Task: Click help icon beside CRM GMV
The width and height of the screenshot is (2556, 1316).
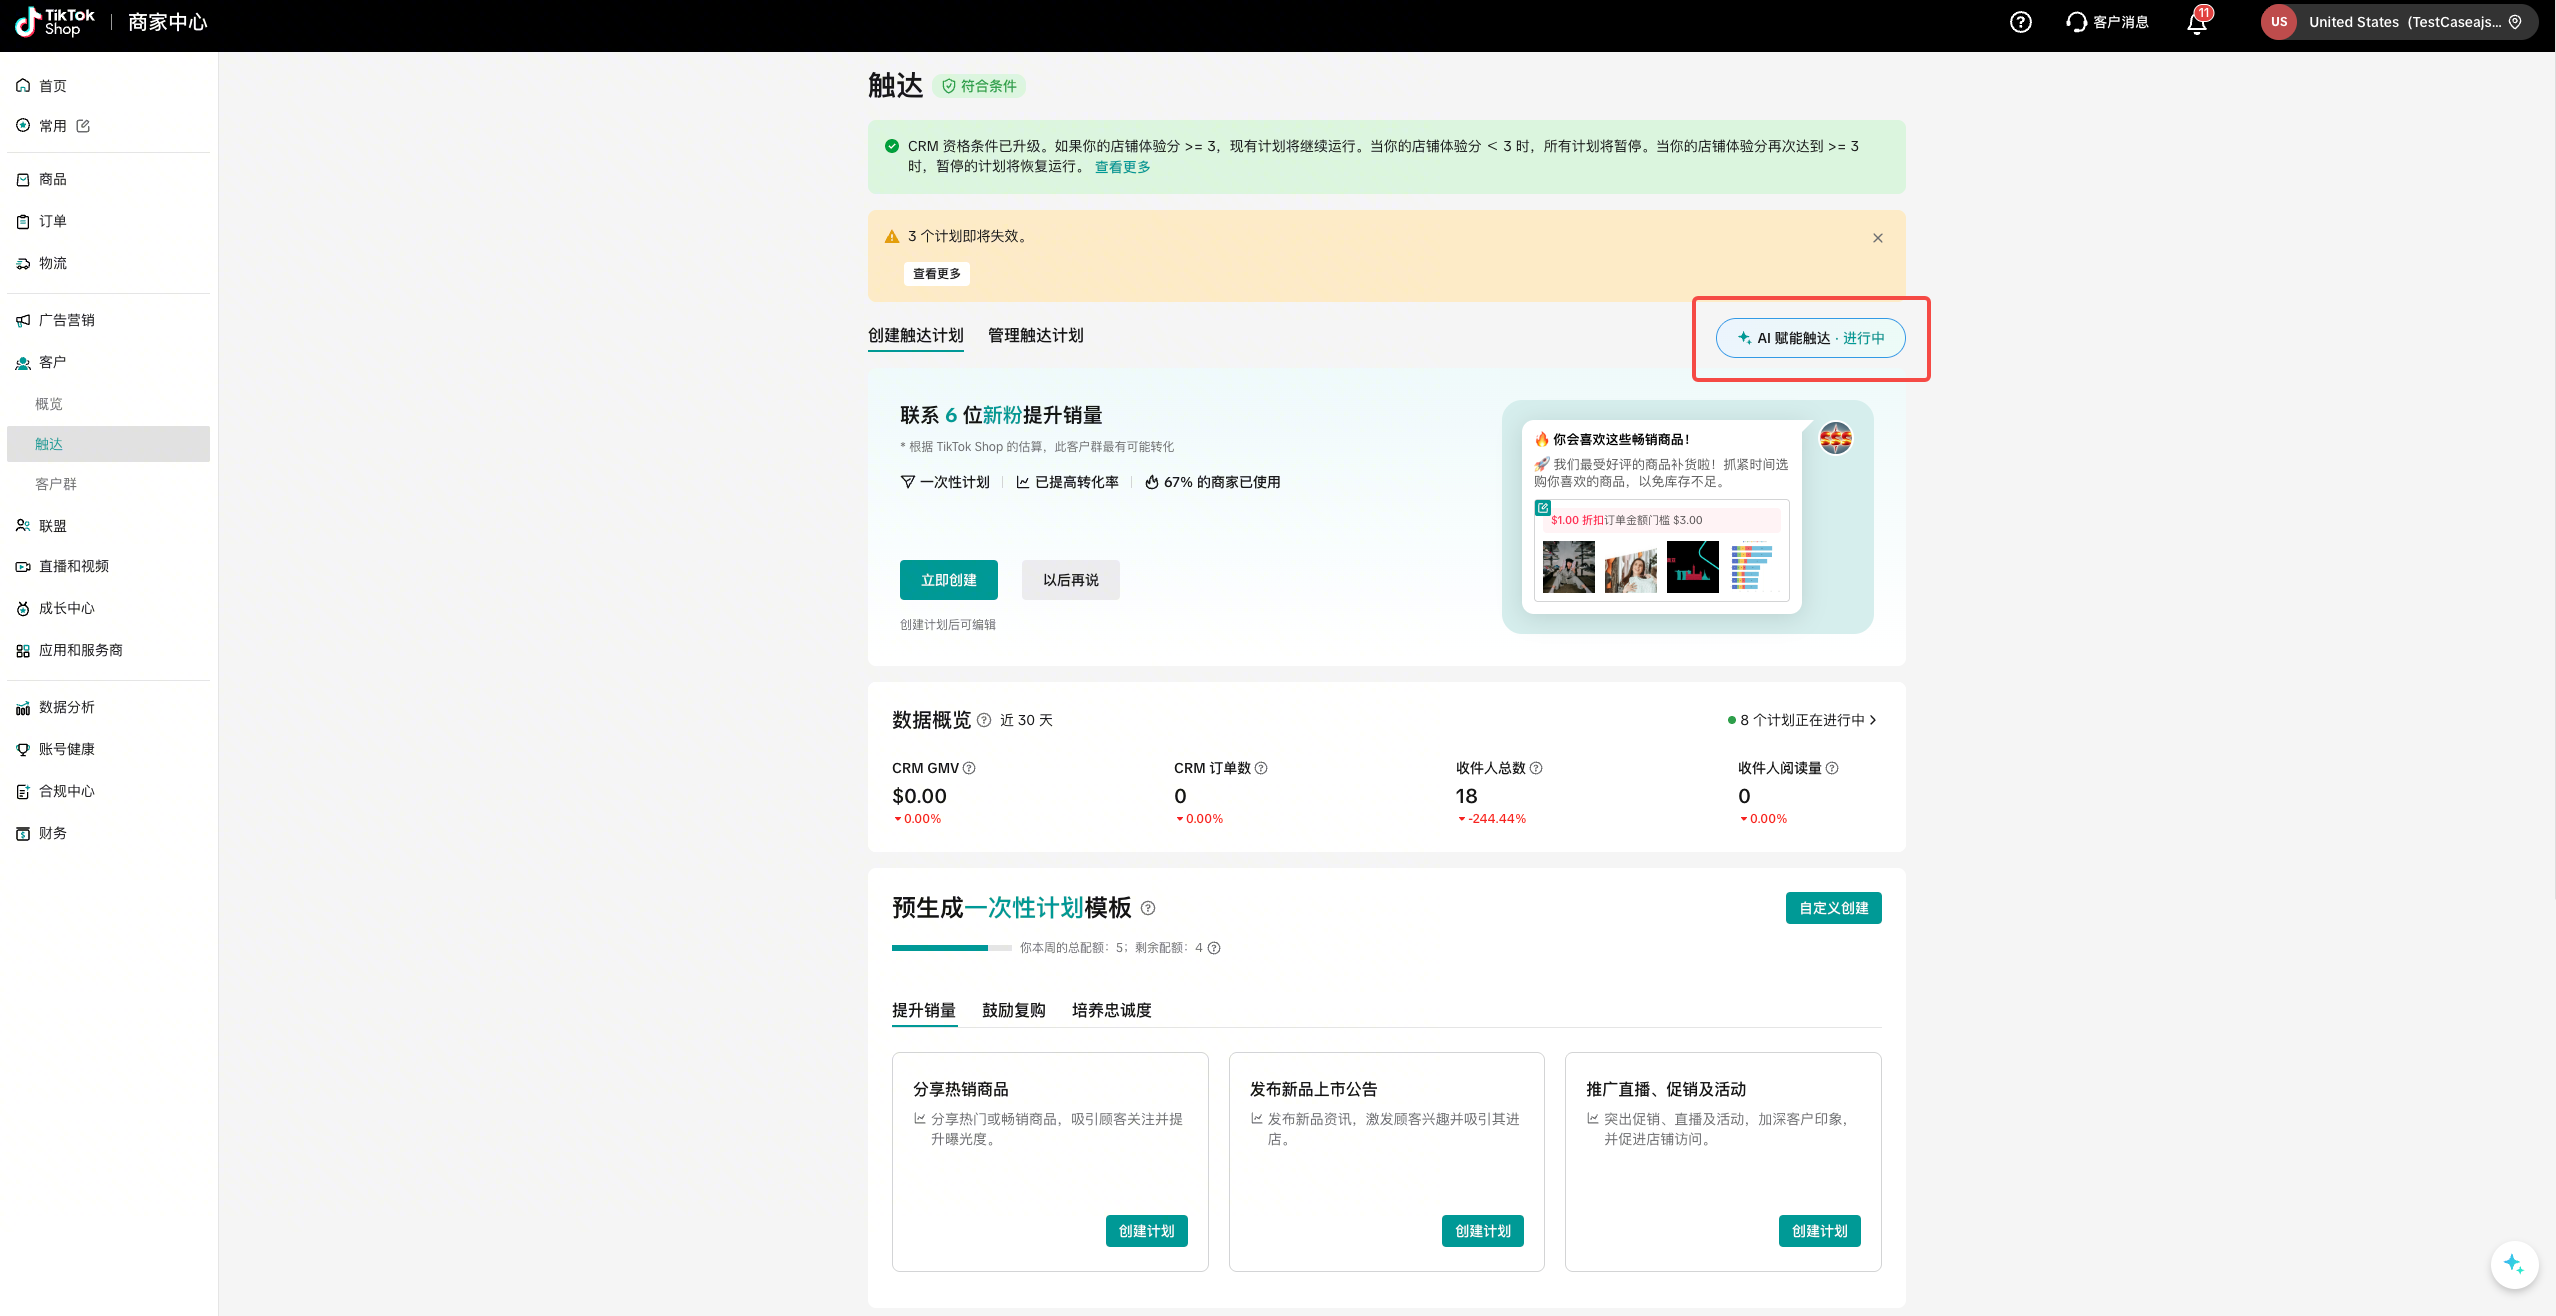Action: point(969,768)
